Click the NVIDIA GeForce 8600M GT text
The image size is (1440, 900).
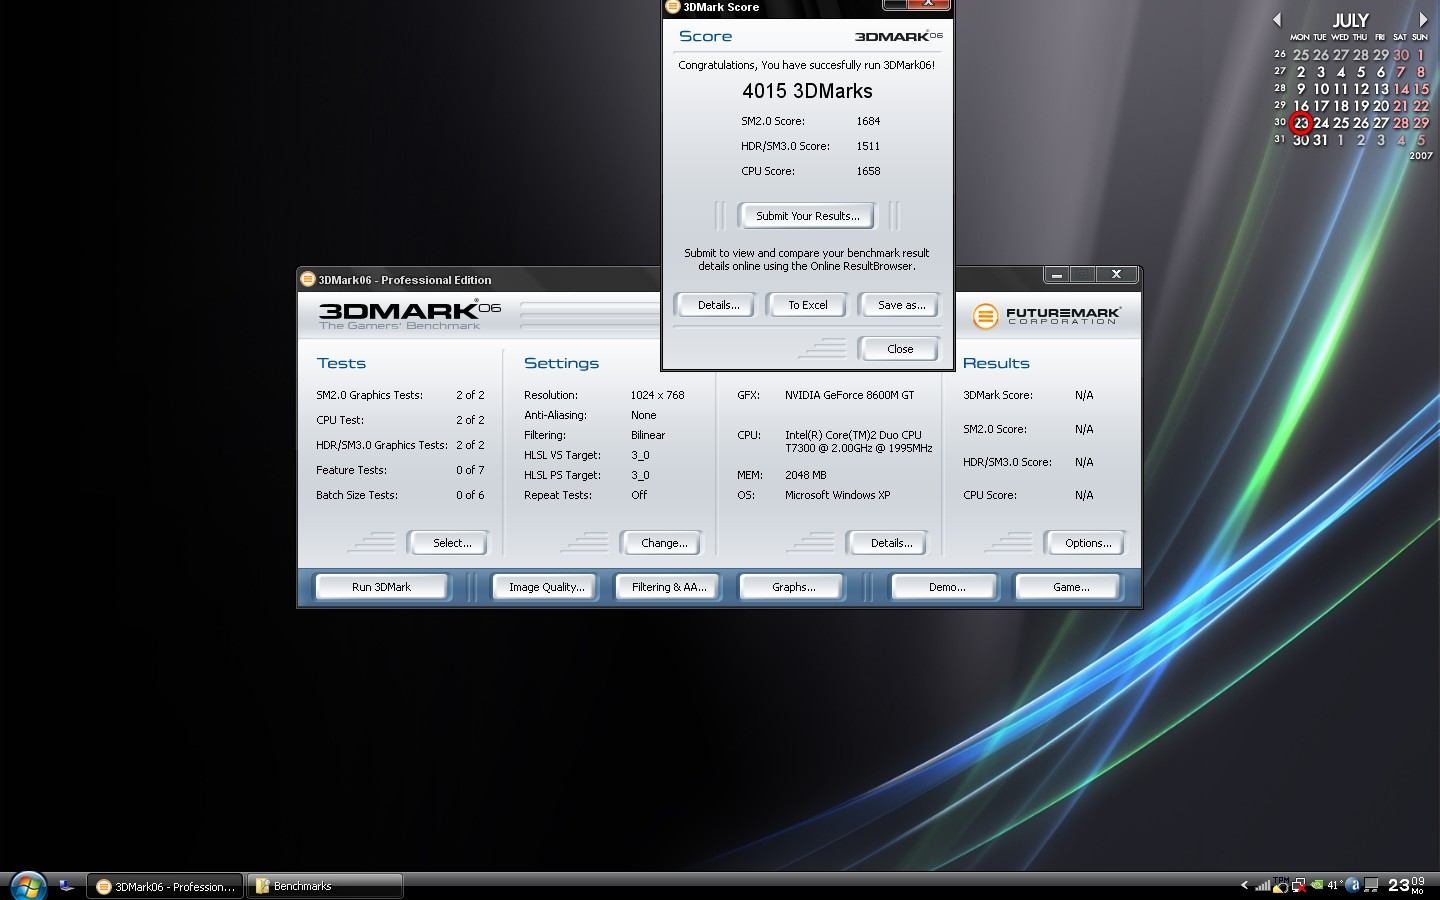(x=849, y=395)
